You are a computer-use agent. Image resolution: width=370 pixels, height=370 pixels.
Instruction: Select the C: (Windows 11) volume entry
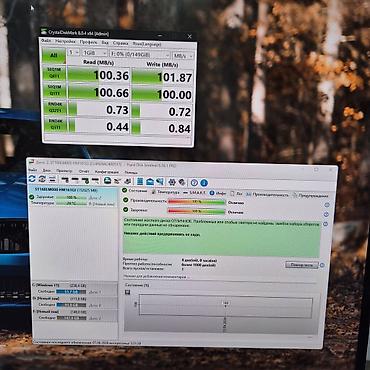point(74,289)
